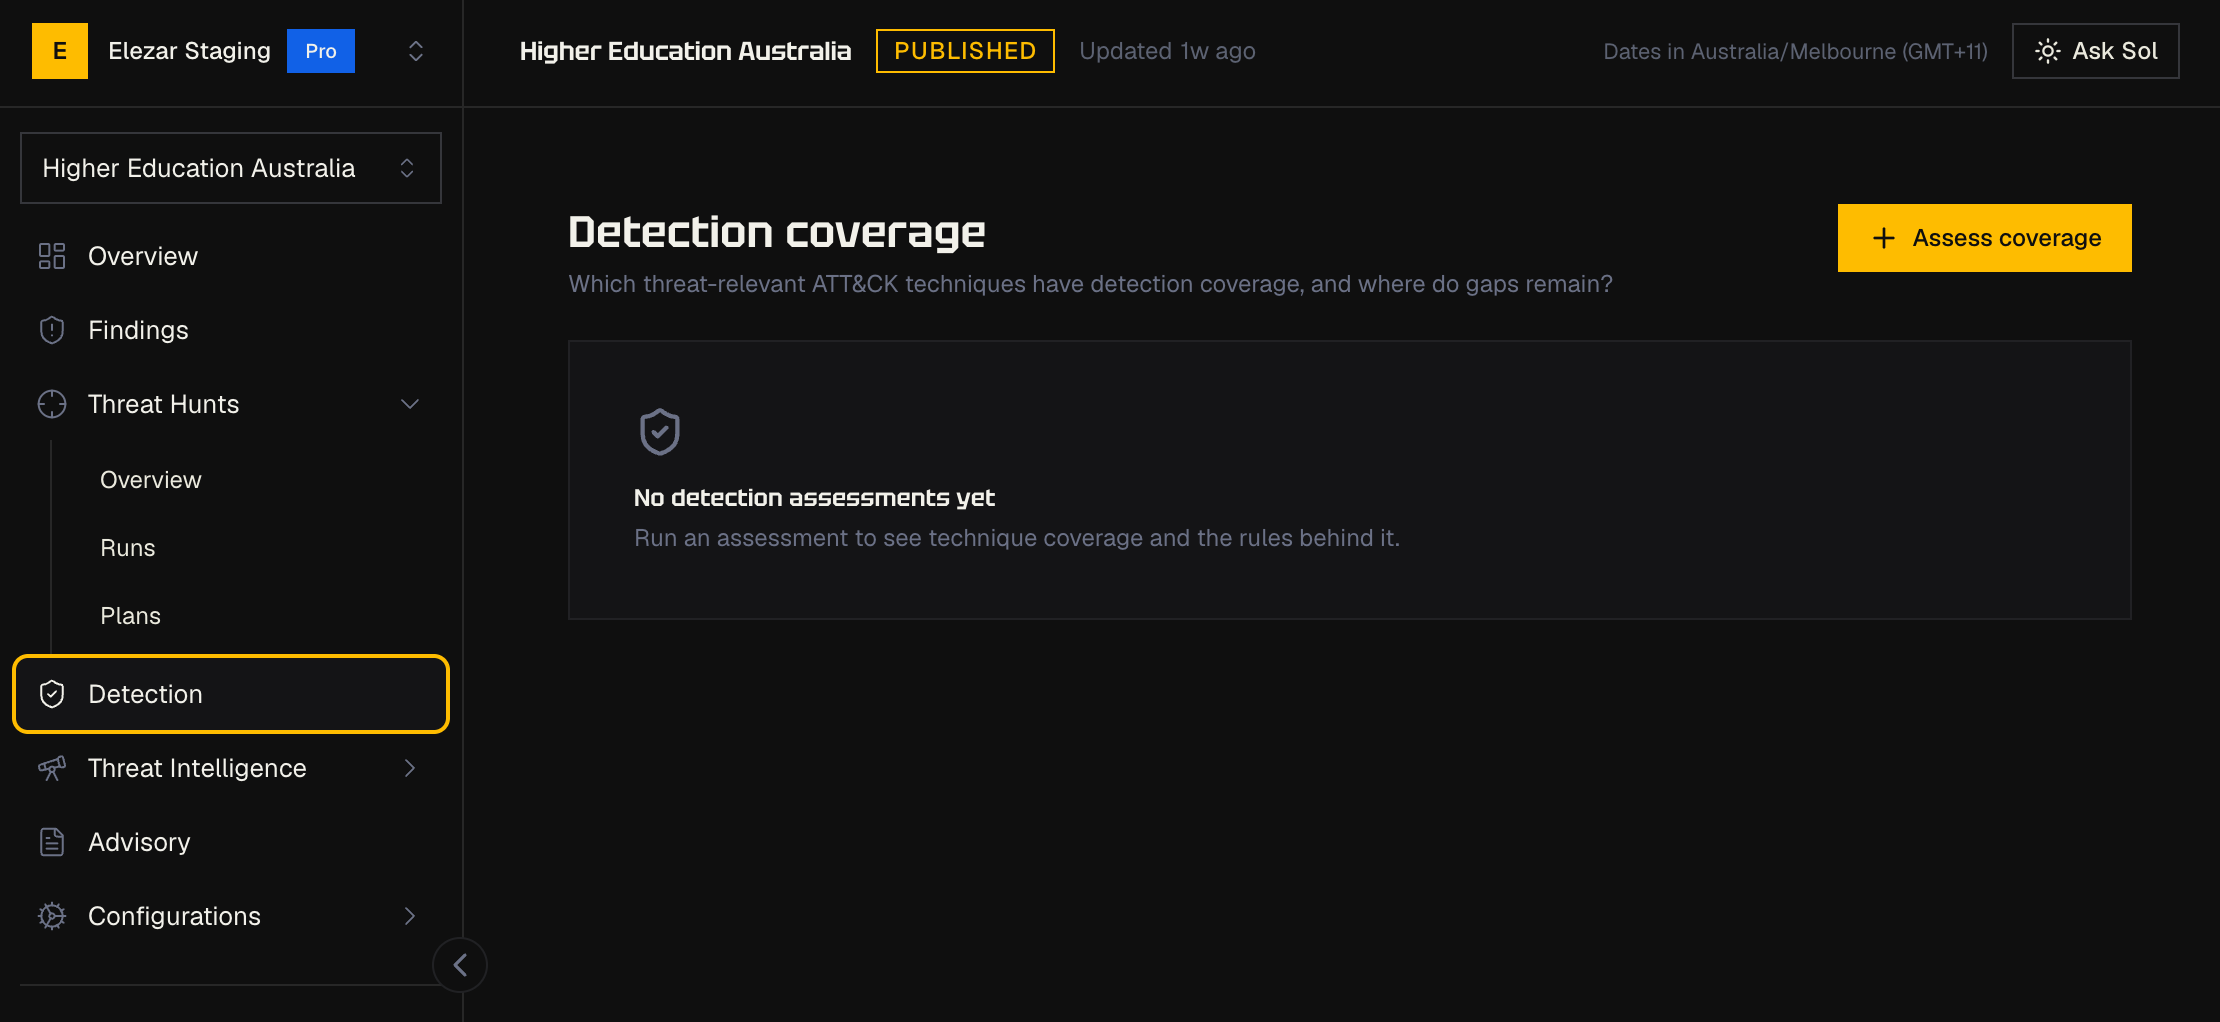Expand the Configurations submenu chevron
The image size is (2220, 1022).
[410, 916]
